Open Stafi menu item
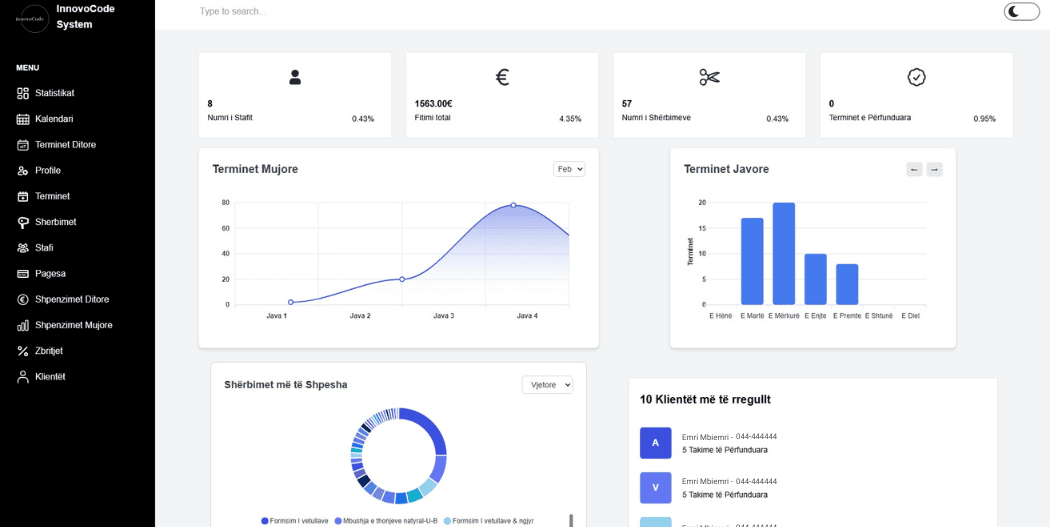Image resolution: width=1050 pixels, height=527 pixels. 44,248
